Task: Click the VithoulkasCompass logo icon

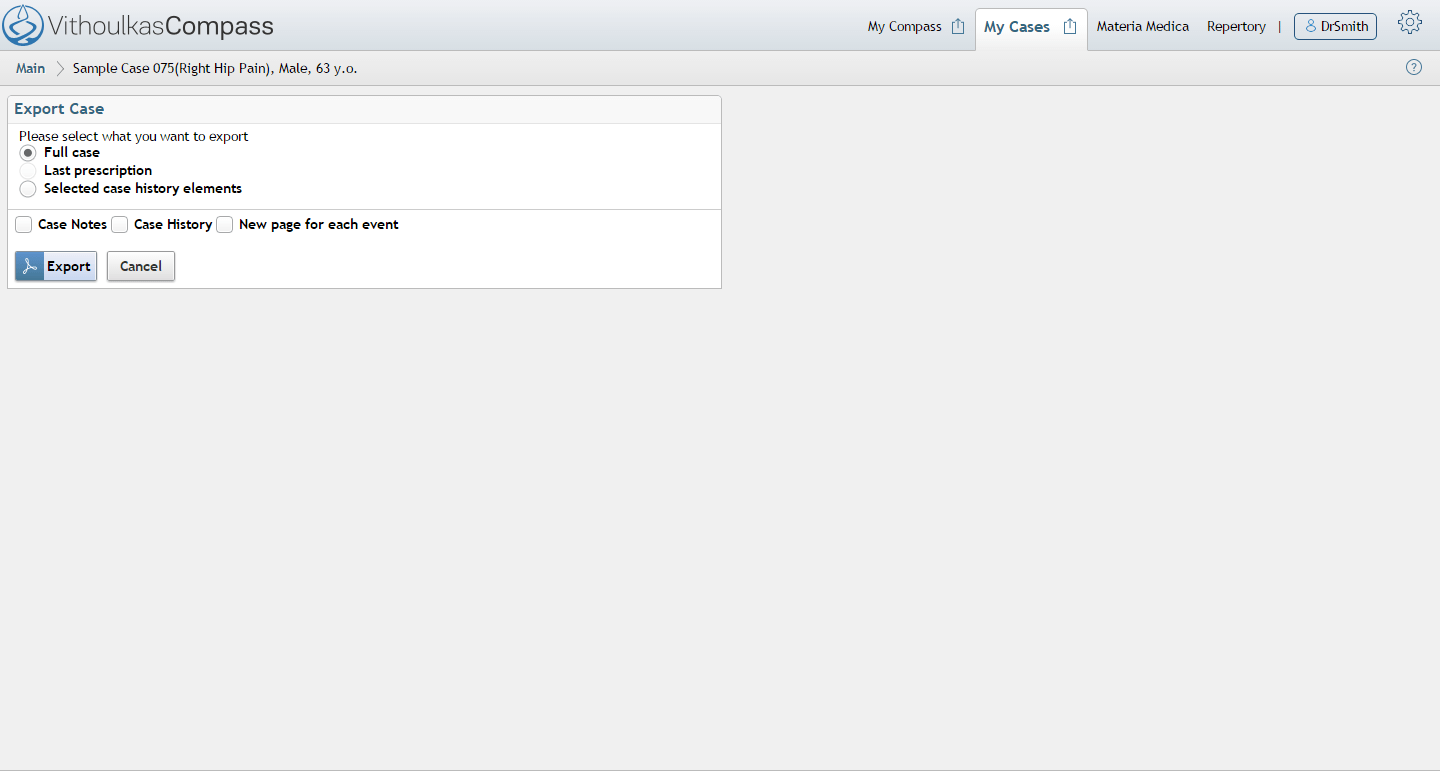Action: 23,26
